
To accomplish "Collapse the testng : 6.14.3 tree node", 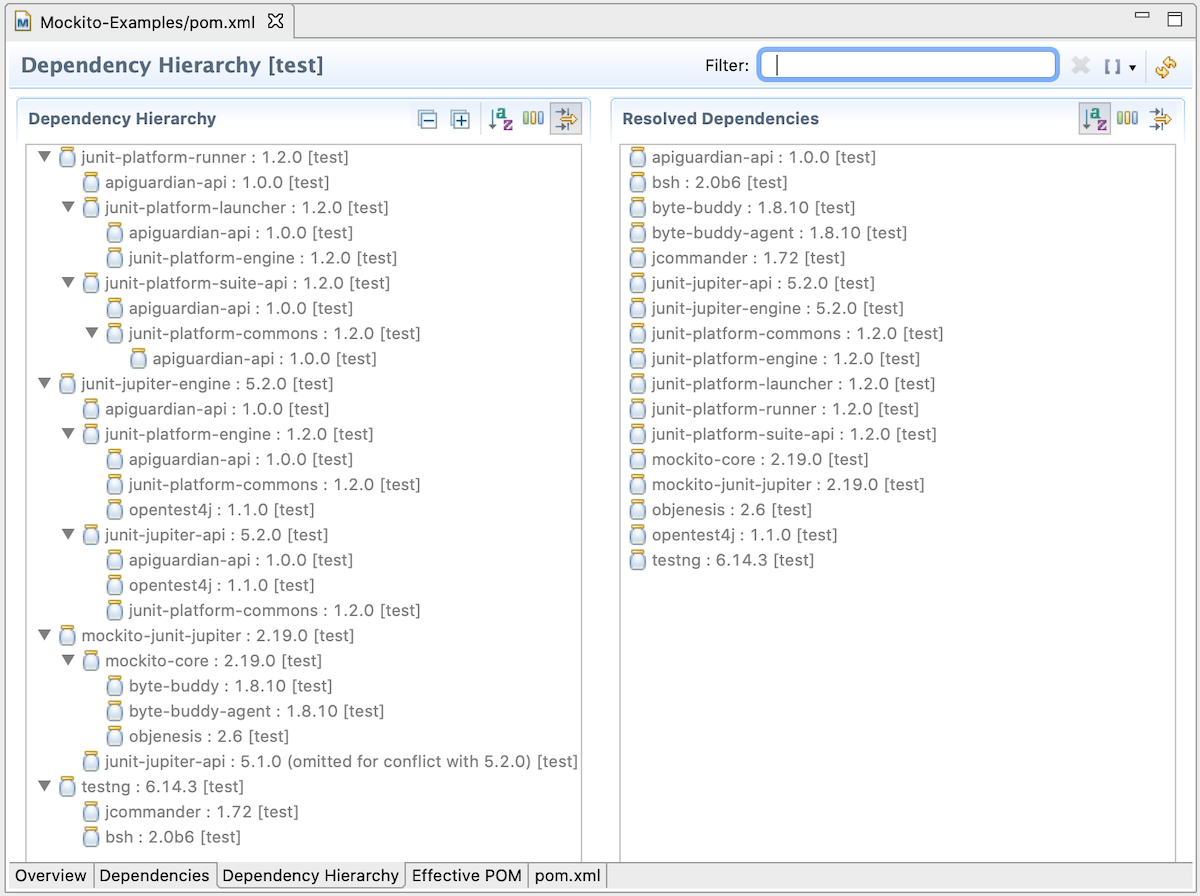I will tap(45, 786).
